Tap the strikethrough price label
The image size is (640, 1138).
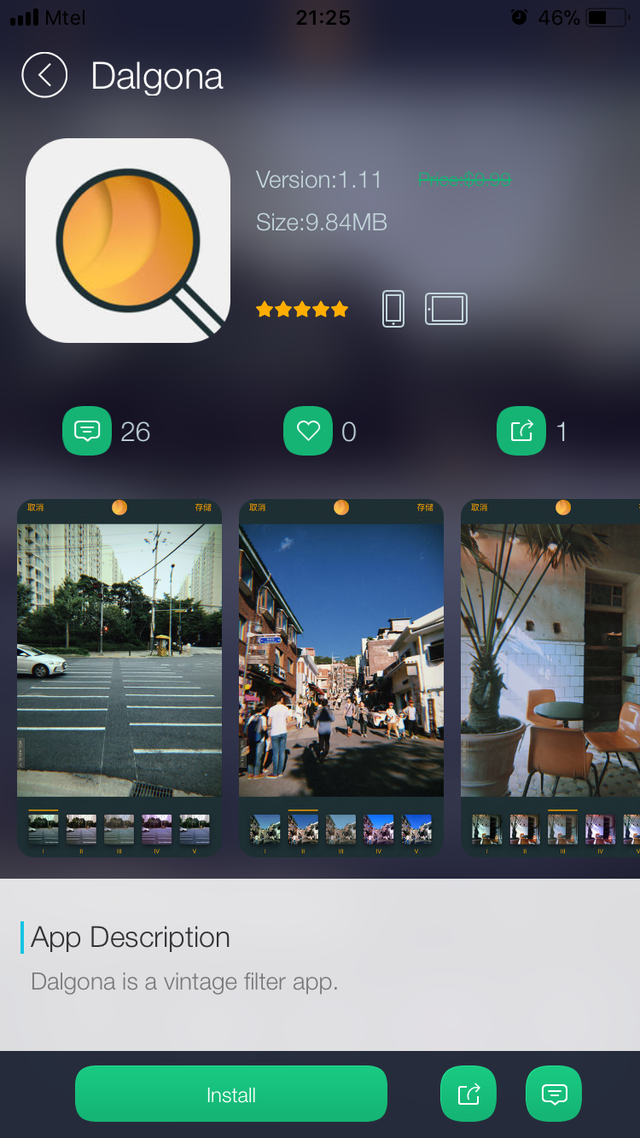pos(464,180)
